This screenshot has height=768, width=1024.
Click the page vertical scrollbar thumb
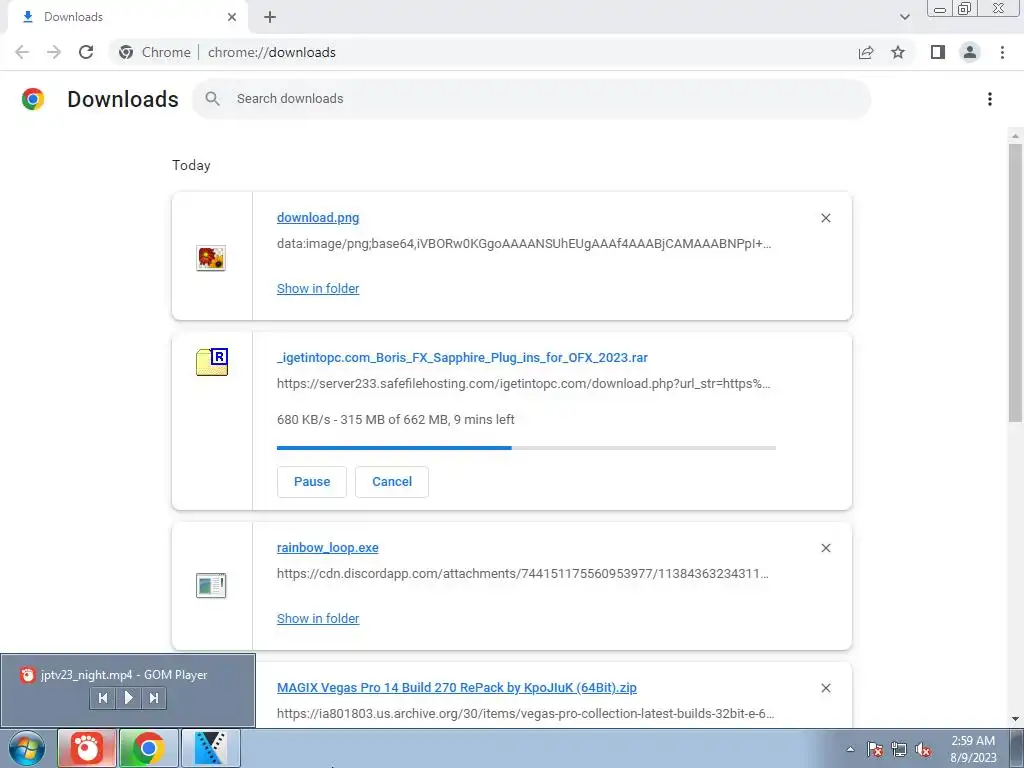pos(1015,283)
